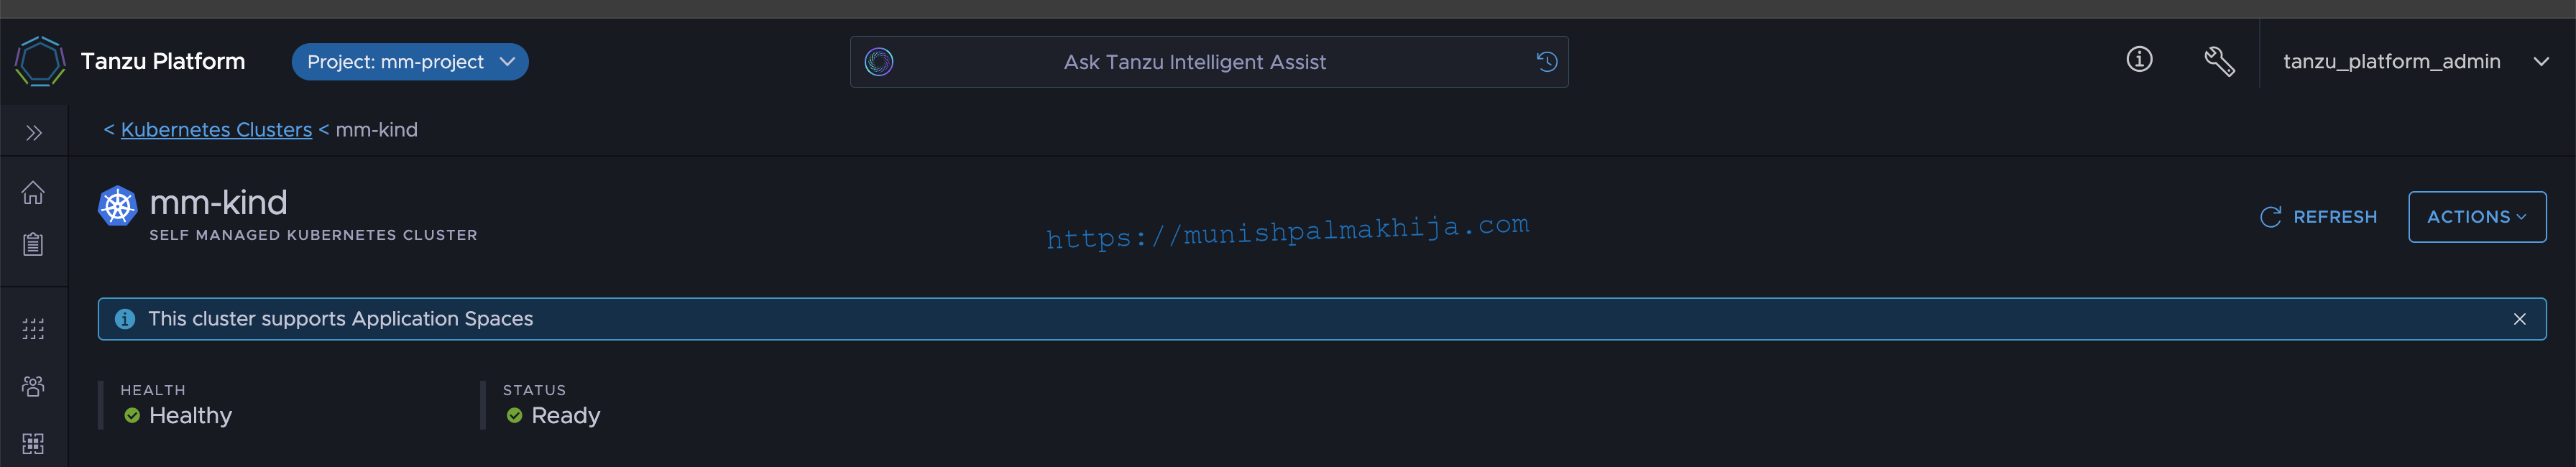Open the users group icon in sidebar
The width and height of the screenshot is (2576, 467).
point(33,386)
